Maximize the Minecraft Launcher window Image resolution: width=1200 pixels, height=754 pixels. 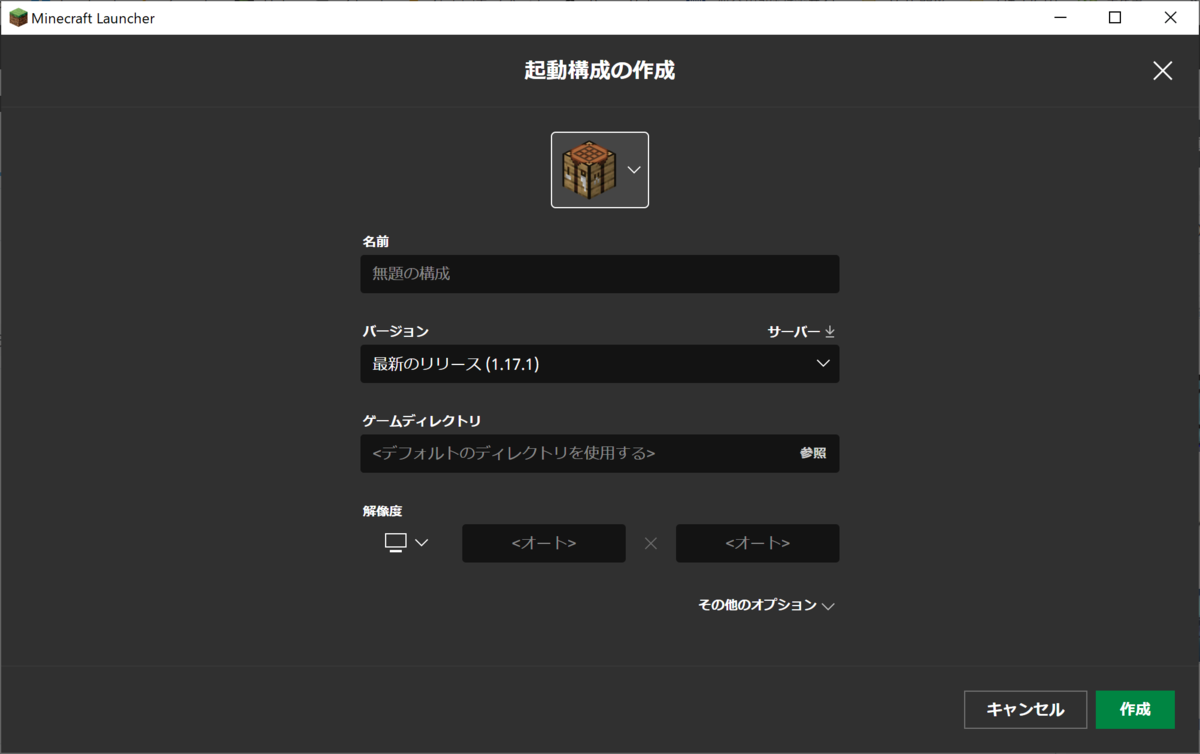point(1115,18)
